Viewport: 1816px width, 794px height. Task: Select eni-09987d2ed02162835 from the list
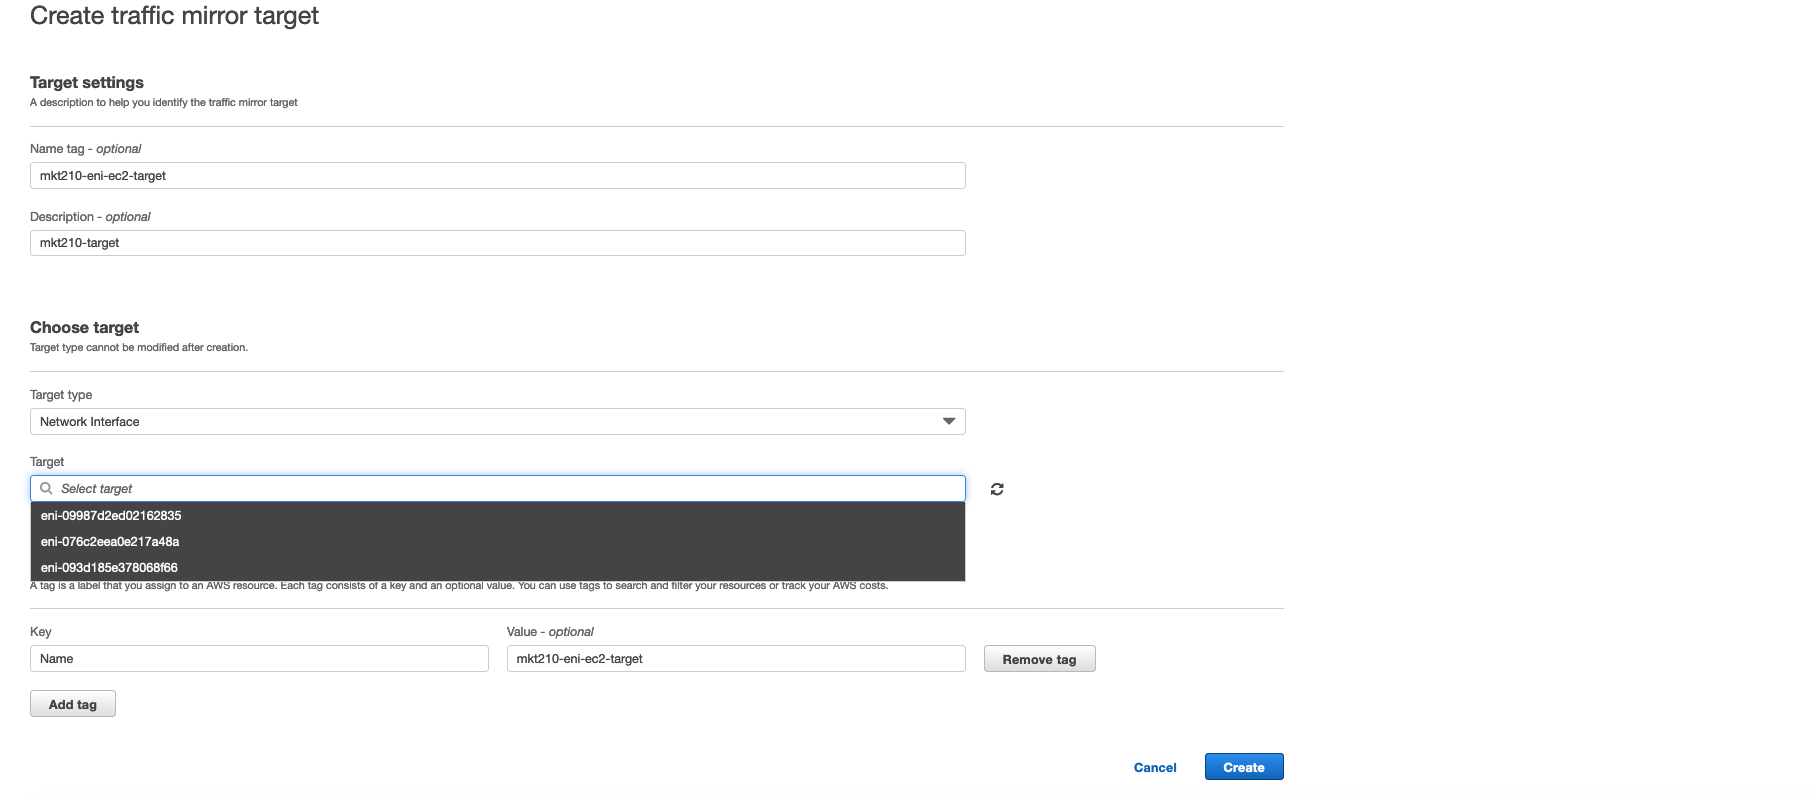[498, 516]
